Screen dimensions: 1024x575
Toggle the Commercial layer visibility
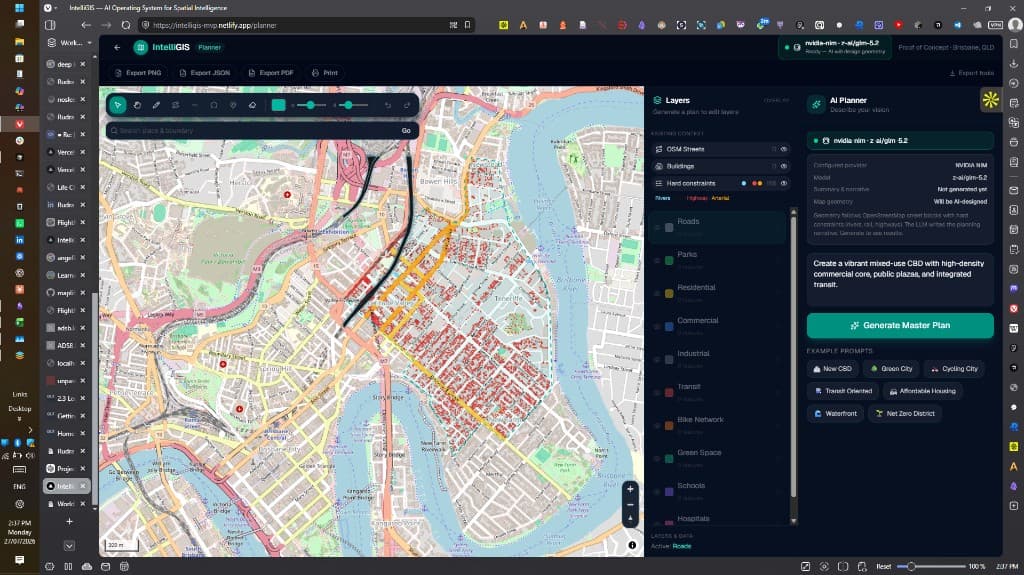657,326
